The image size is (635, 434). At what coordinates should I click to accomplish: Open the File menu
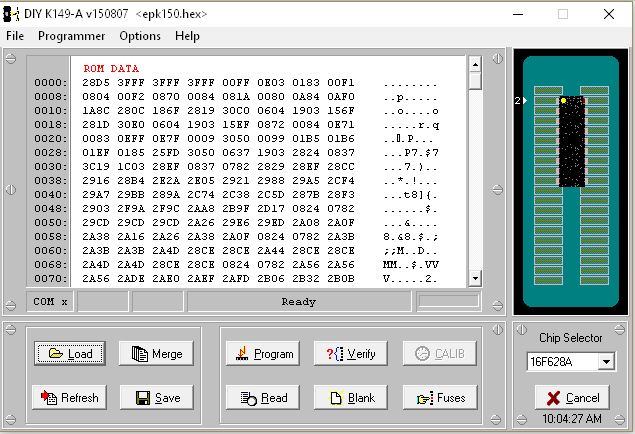pyautogui.click(x=15, y=36)
